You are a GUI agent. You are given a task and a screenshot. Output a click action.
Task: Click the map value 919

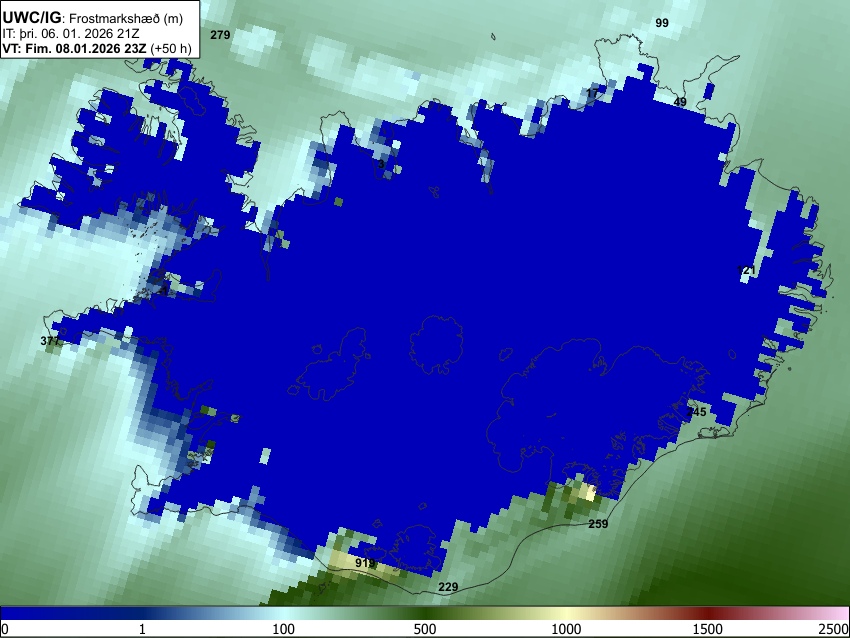[x=365, y=563]
